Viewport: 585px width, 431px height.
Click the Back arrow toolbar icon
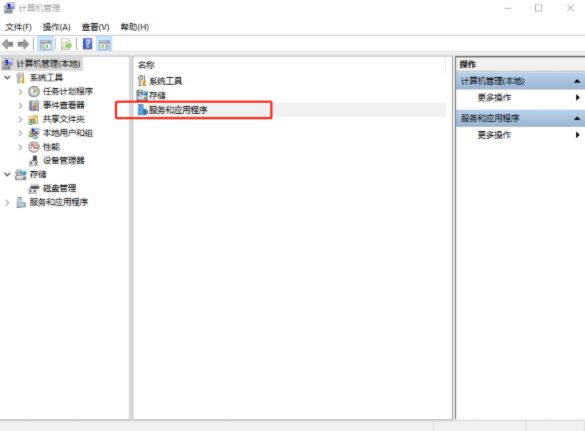point(8,44)
